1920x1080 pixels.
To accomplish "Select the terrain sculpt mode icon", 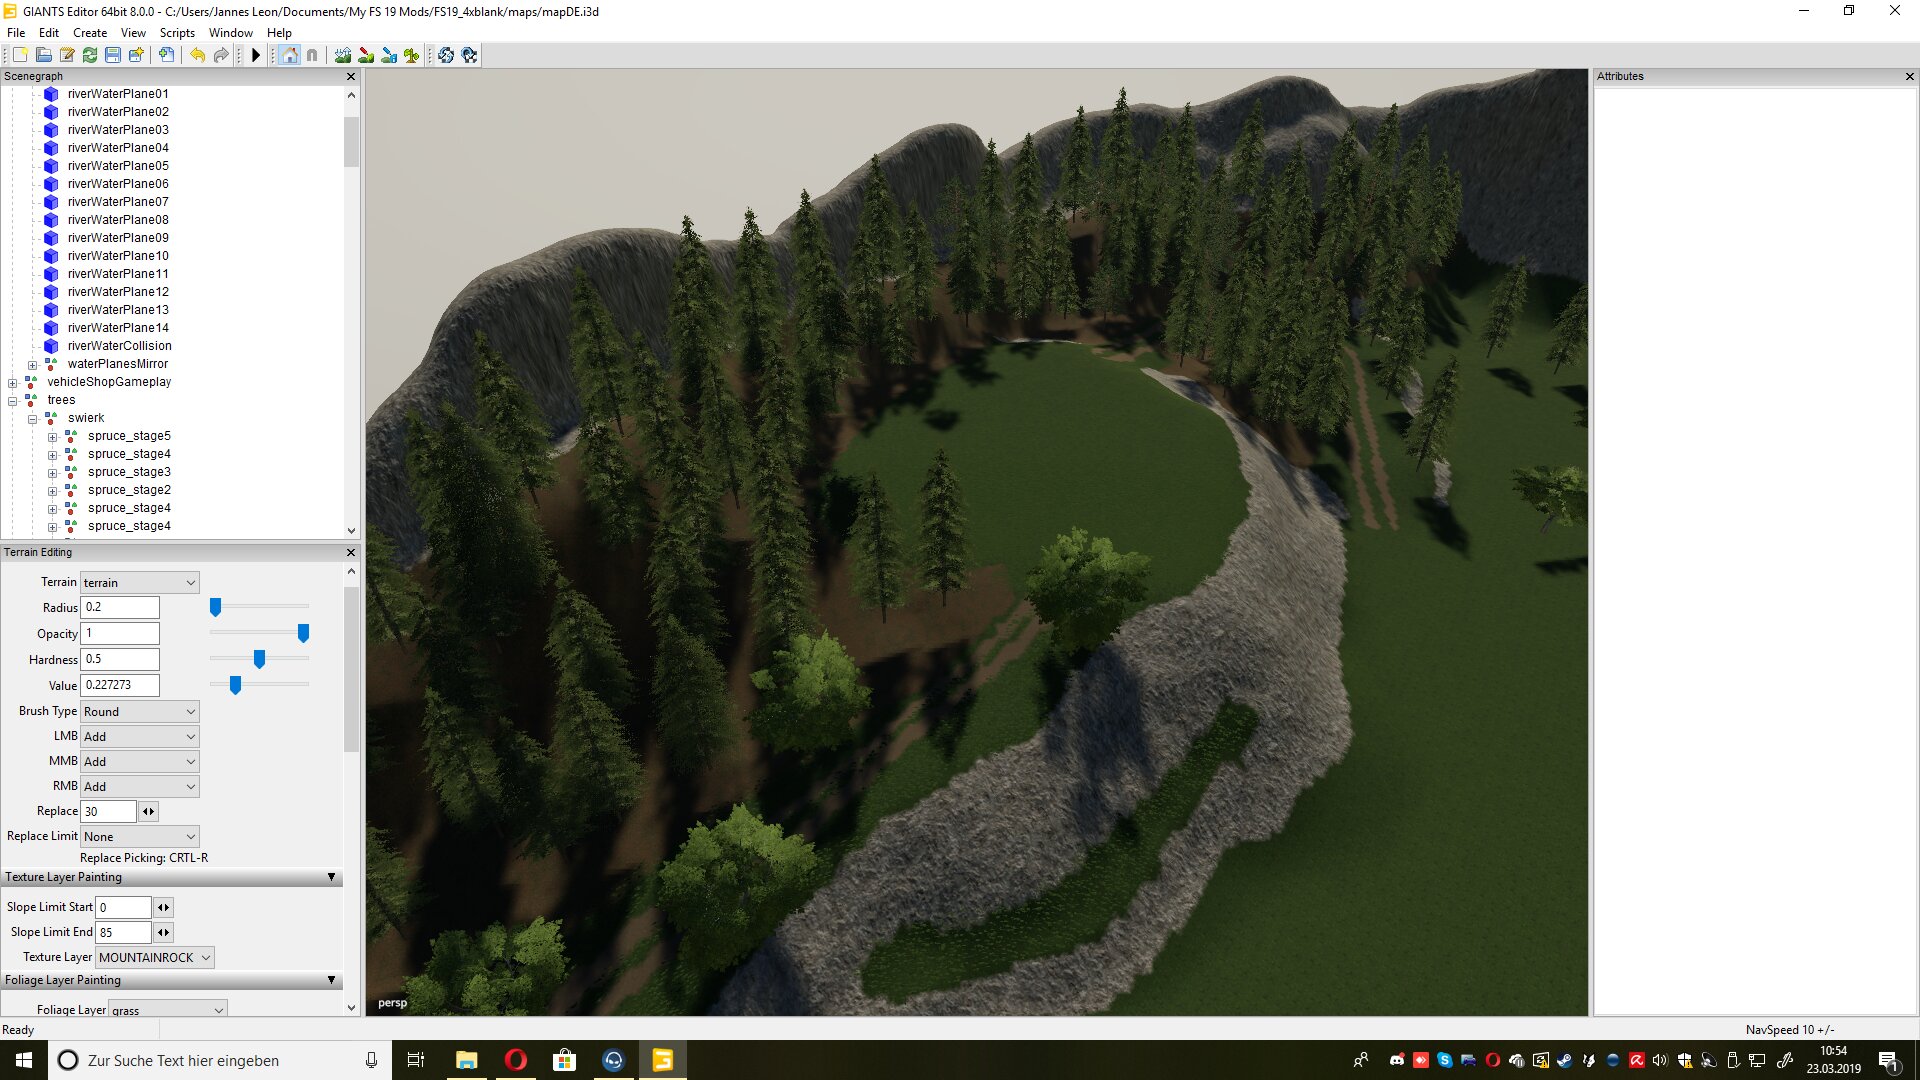I will pos(343,55).
